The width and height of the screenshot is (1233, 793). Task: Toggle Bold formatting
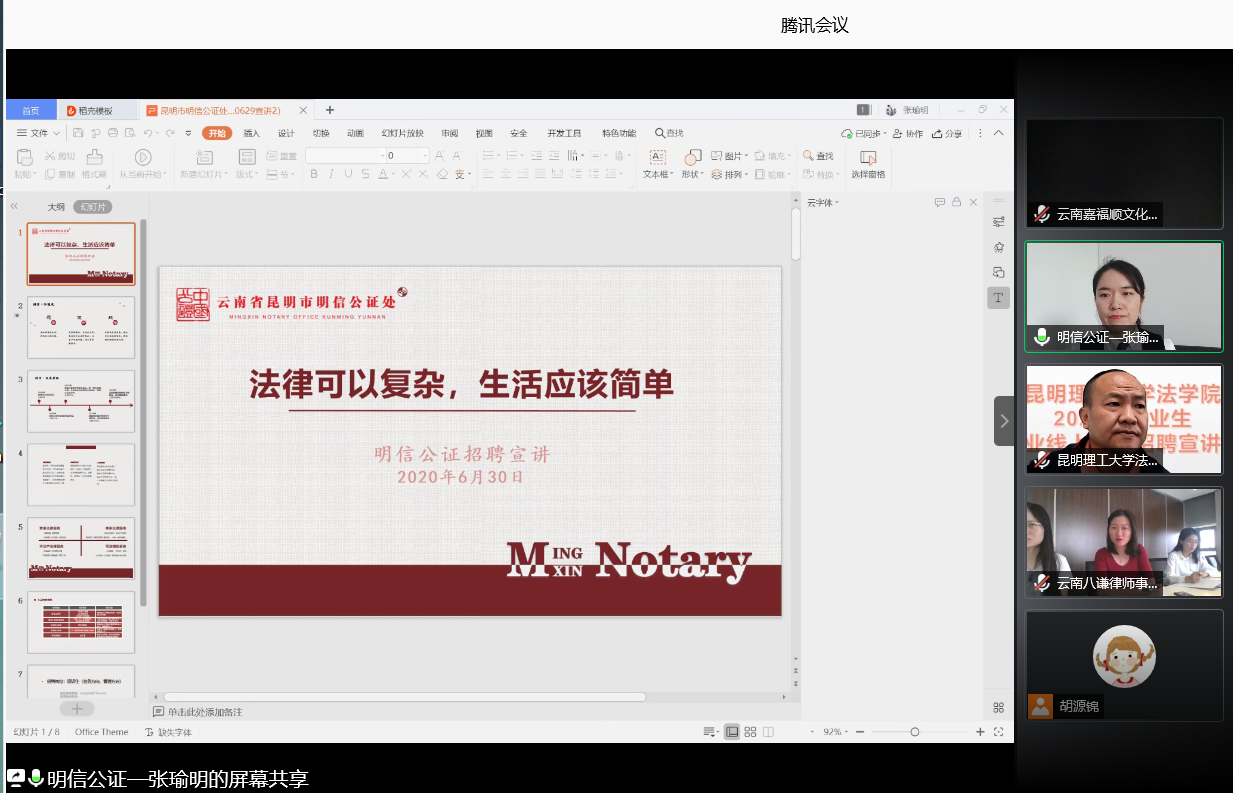click(314, 174)
